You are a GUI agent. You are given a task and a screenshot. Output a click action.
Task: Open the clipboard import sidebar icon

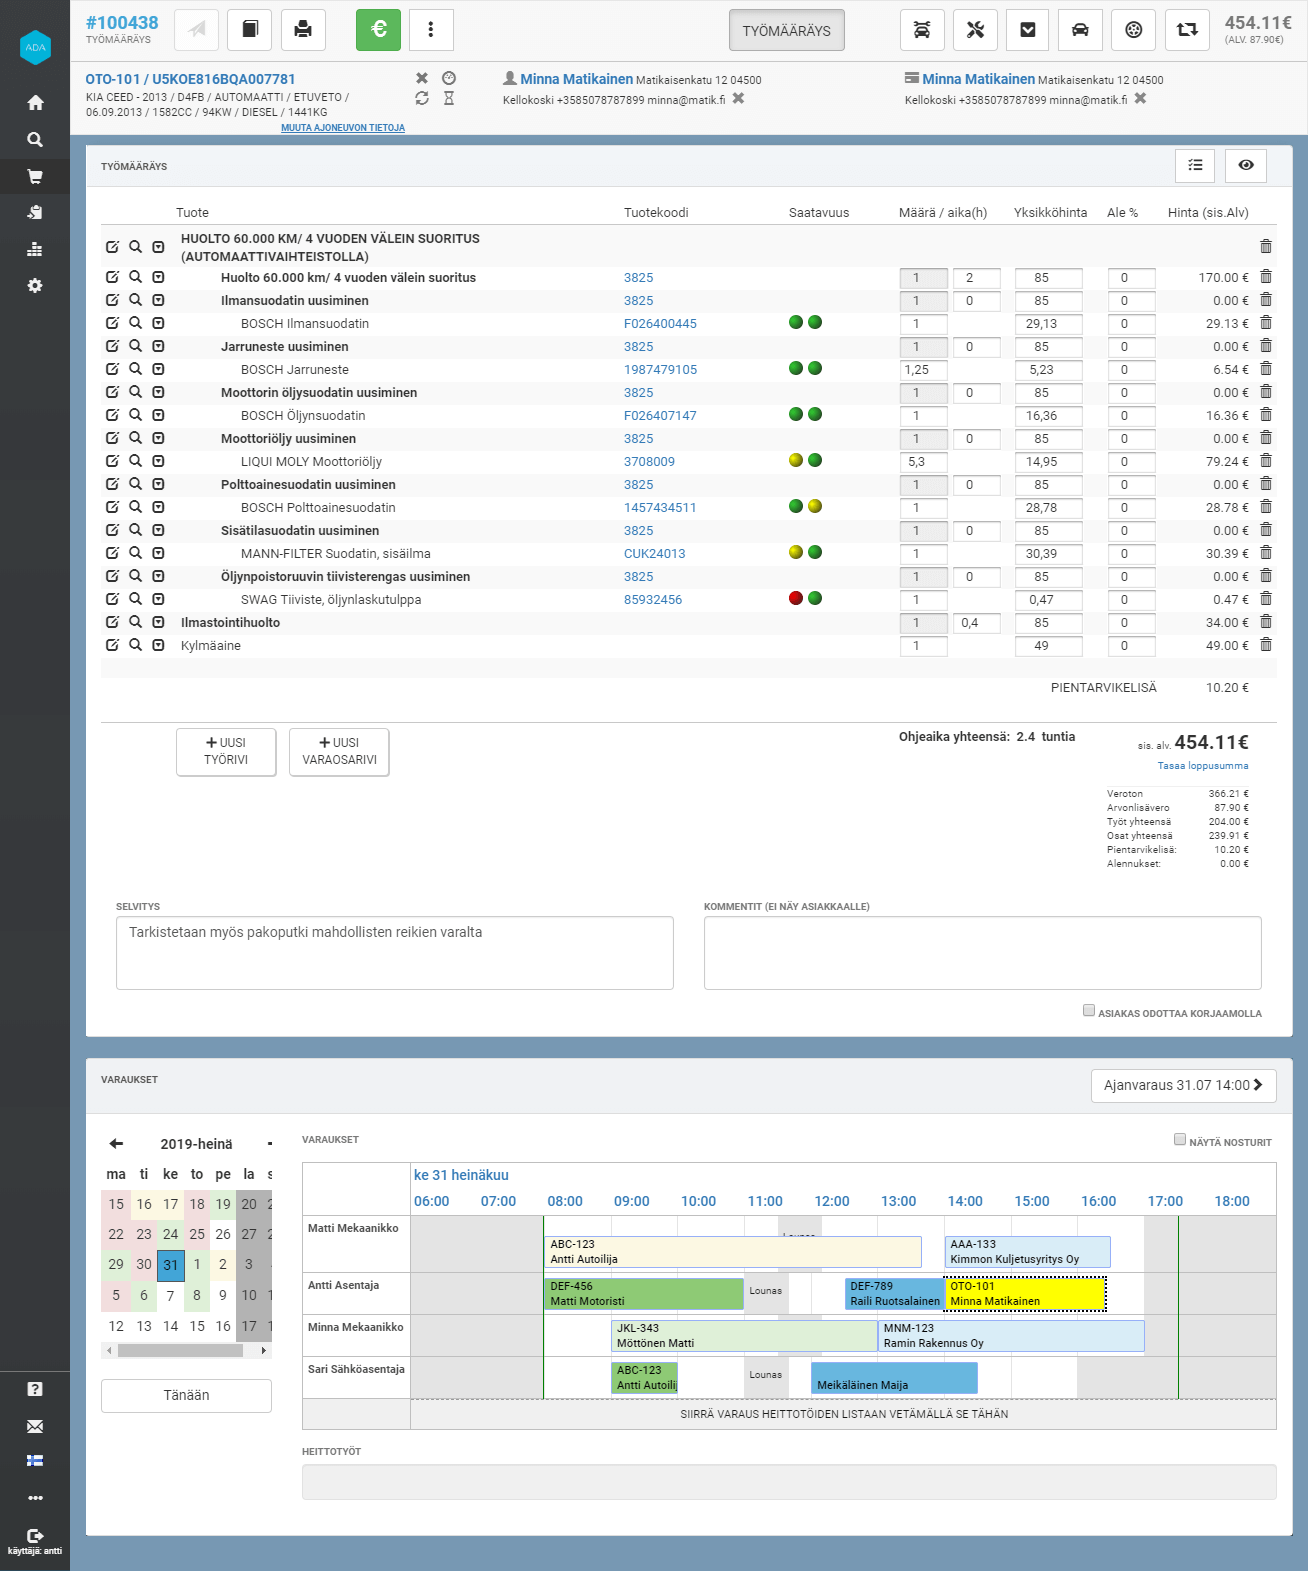[x=35, y=212]
